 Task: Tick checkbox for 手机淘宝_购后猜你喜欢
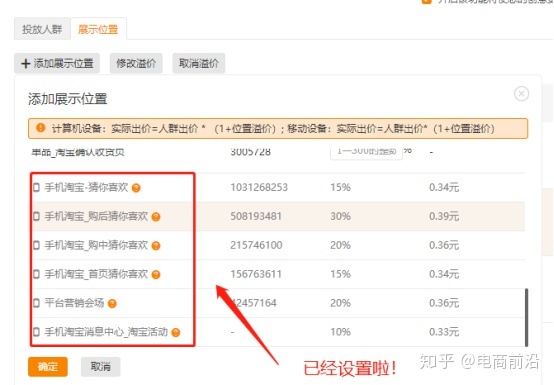[x=36, y=216]
